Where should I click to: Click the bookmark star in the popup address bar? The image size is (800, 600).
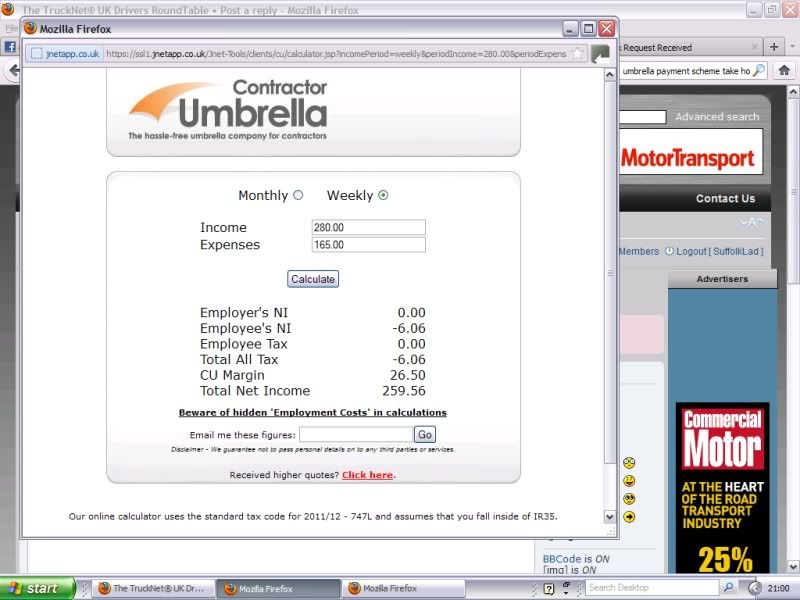coord(577,53)
